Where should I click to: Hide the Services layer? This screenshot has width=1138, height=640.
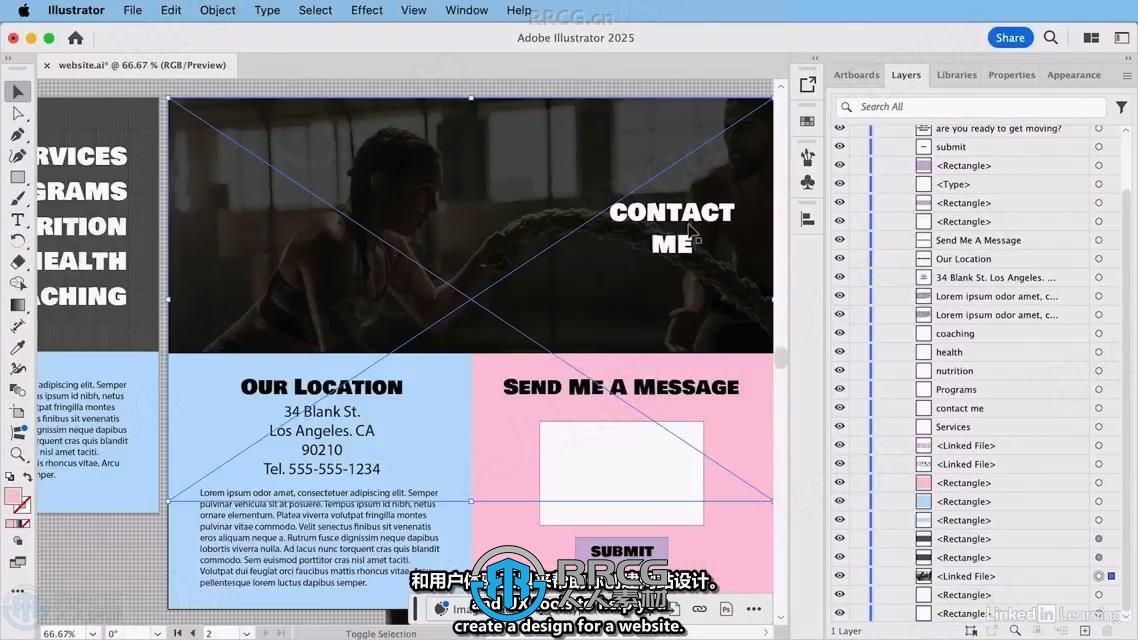[x=840, y=427]
